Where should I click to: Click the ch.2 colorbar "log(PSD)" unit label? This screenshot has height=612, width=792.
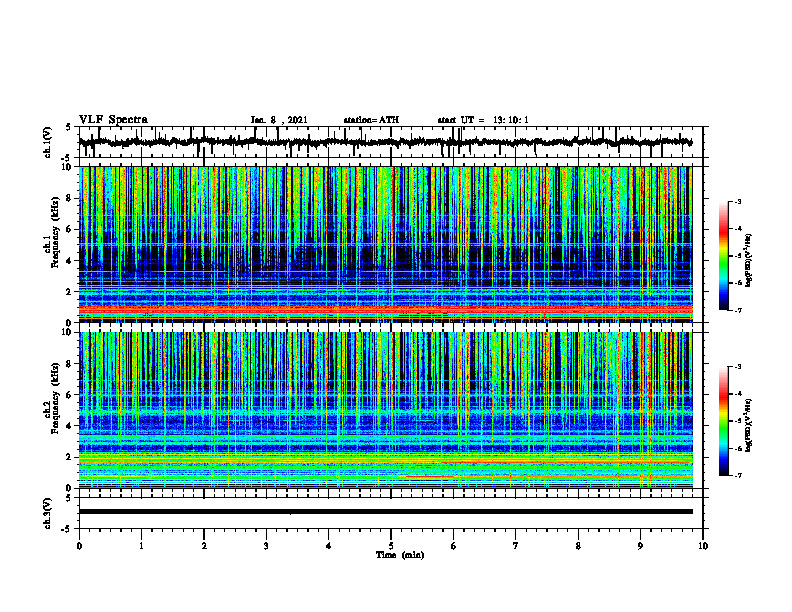(749, 426)
